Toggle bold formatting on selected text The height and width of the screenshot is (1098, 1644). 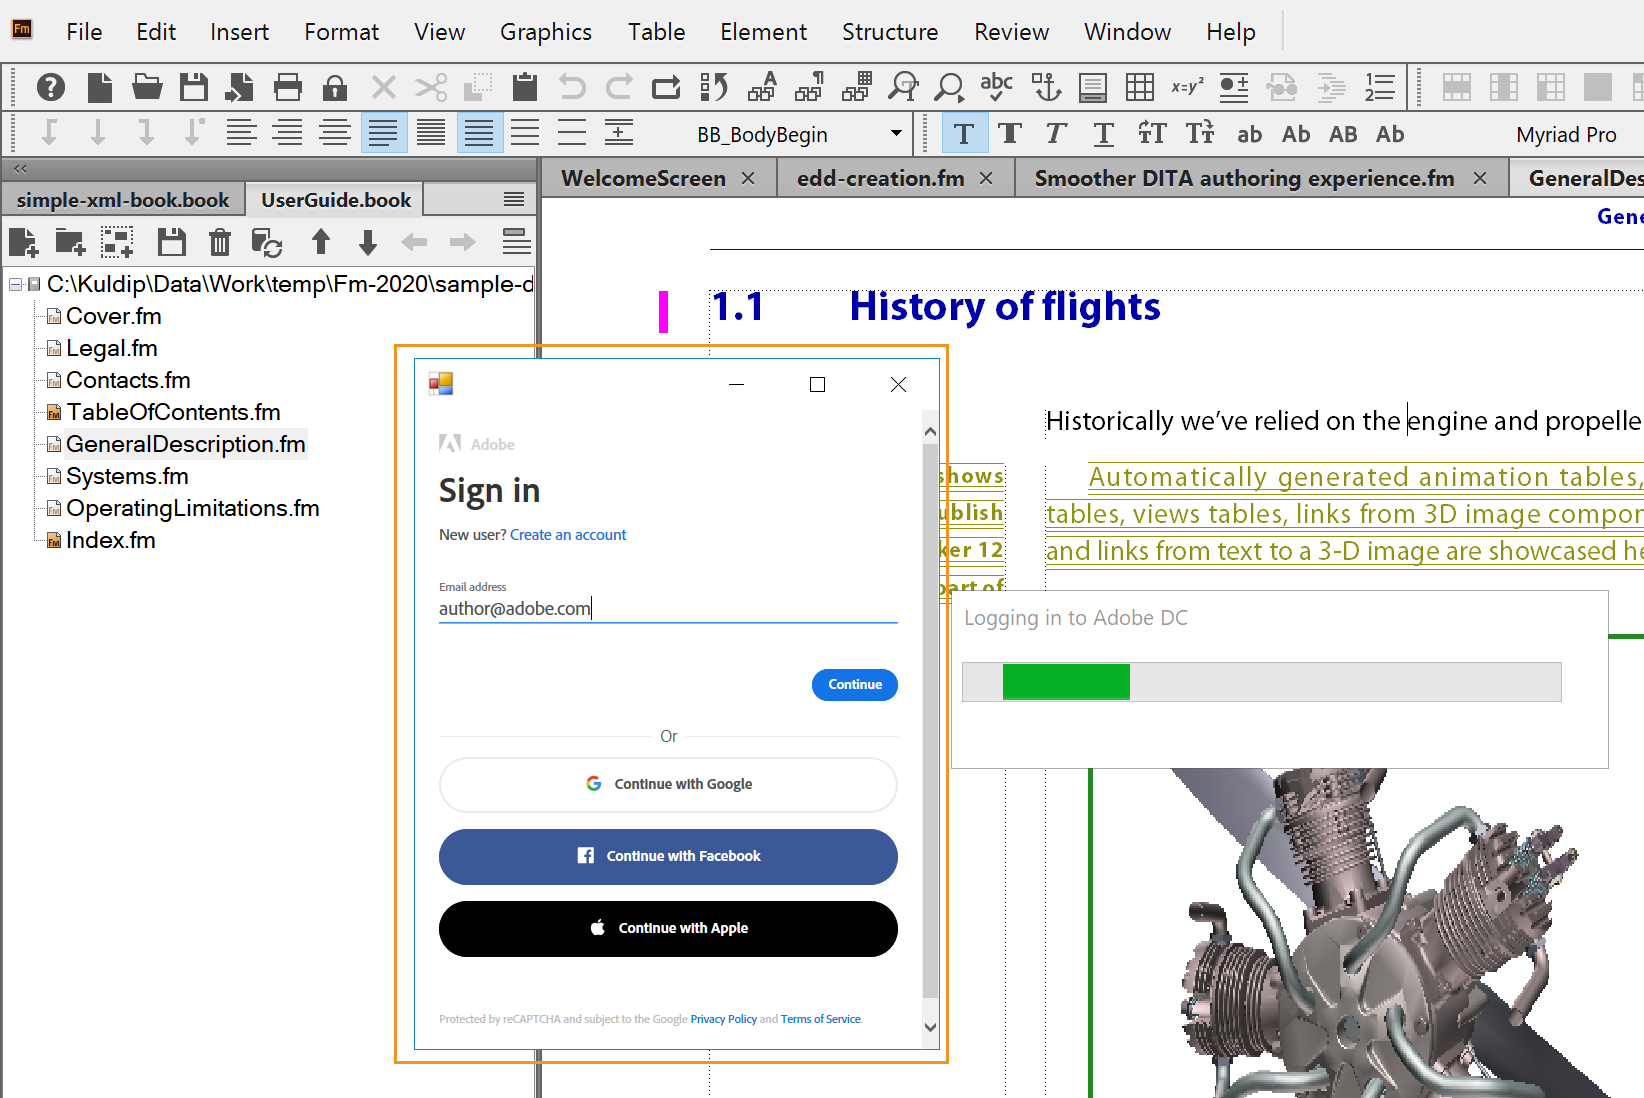point(1010,133)
